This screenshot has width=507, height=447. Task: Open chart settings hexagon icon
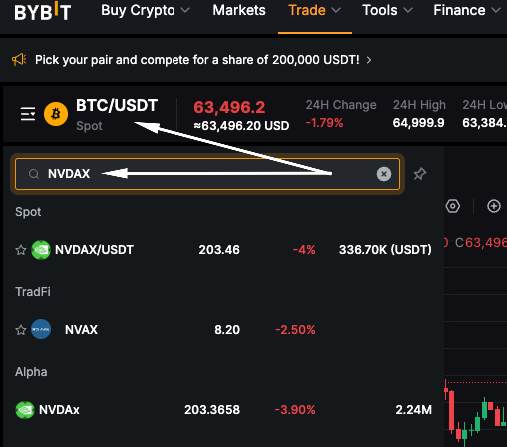point(453,206)
